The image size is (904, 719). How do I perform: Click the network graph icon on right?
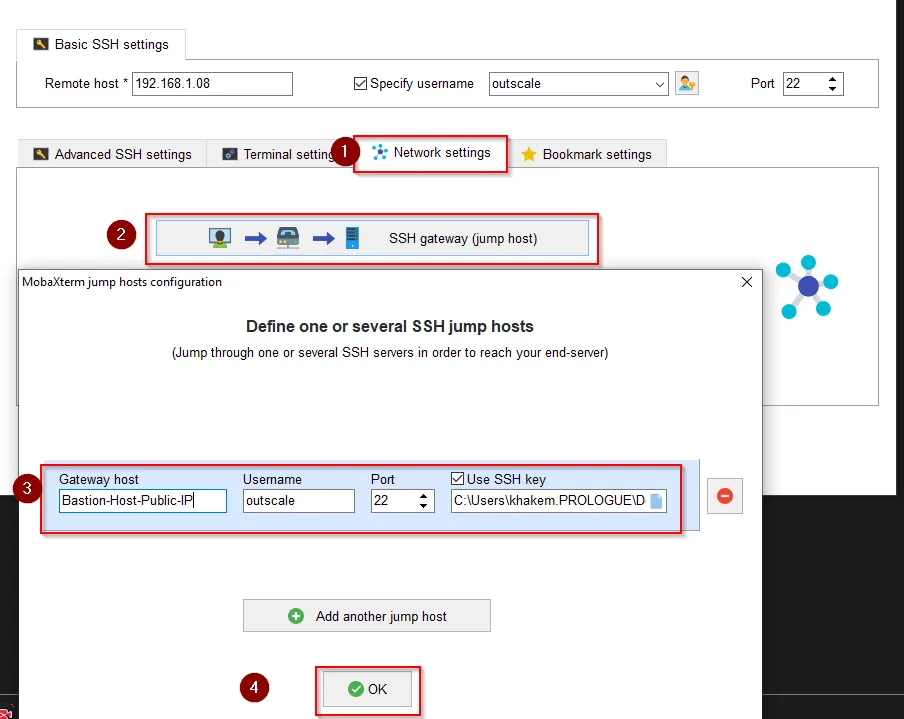[808, 287]
